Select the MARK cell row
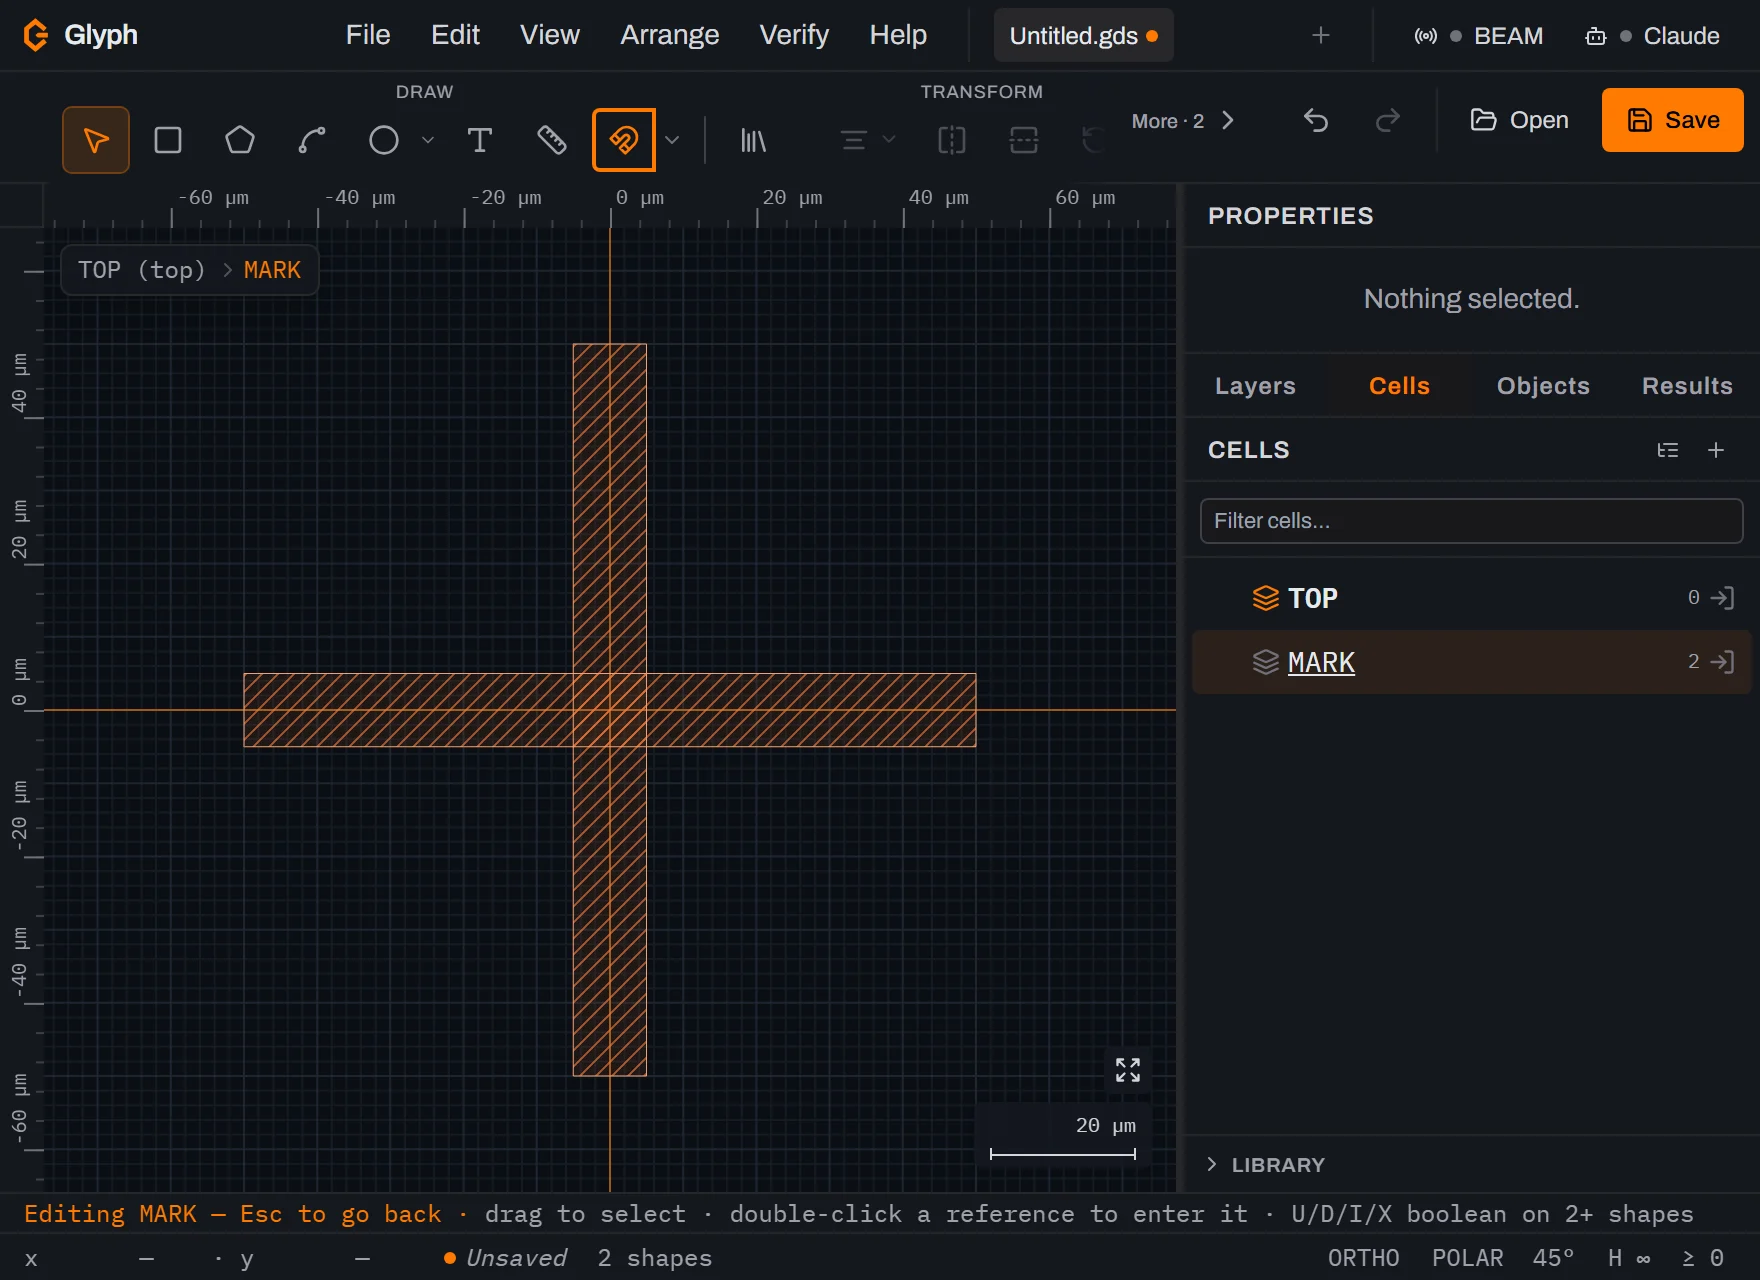This screenshot has height=1280, width=1760. [1471, 662]
